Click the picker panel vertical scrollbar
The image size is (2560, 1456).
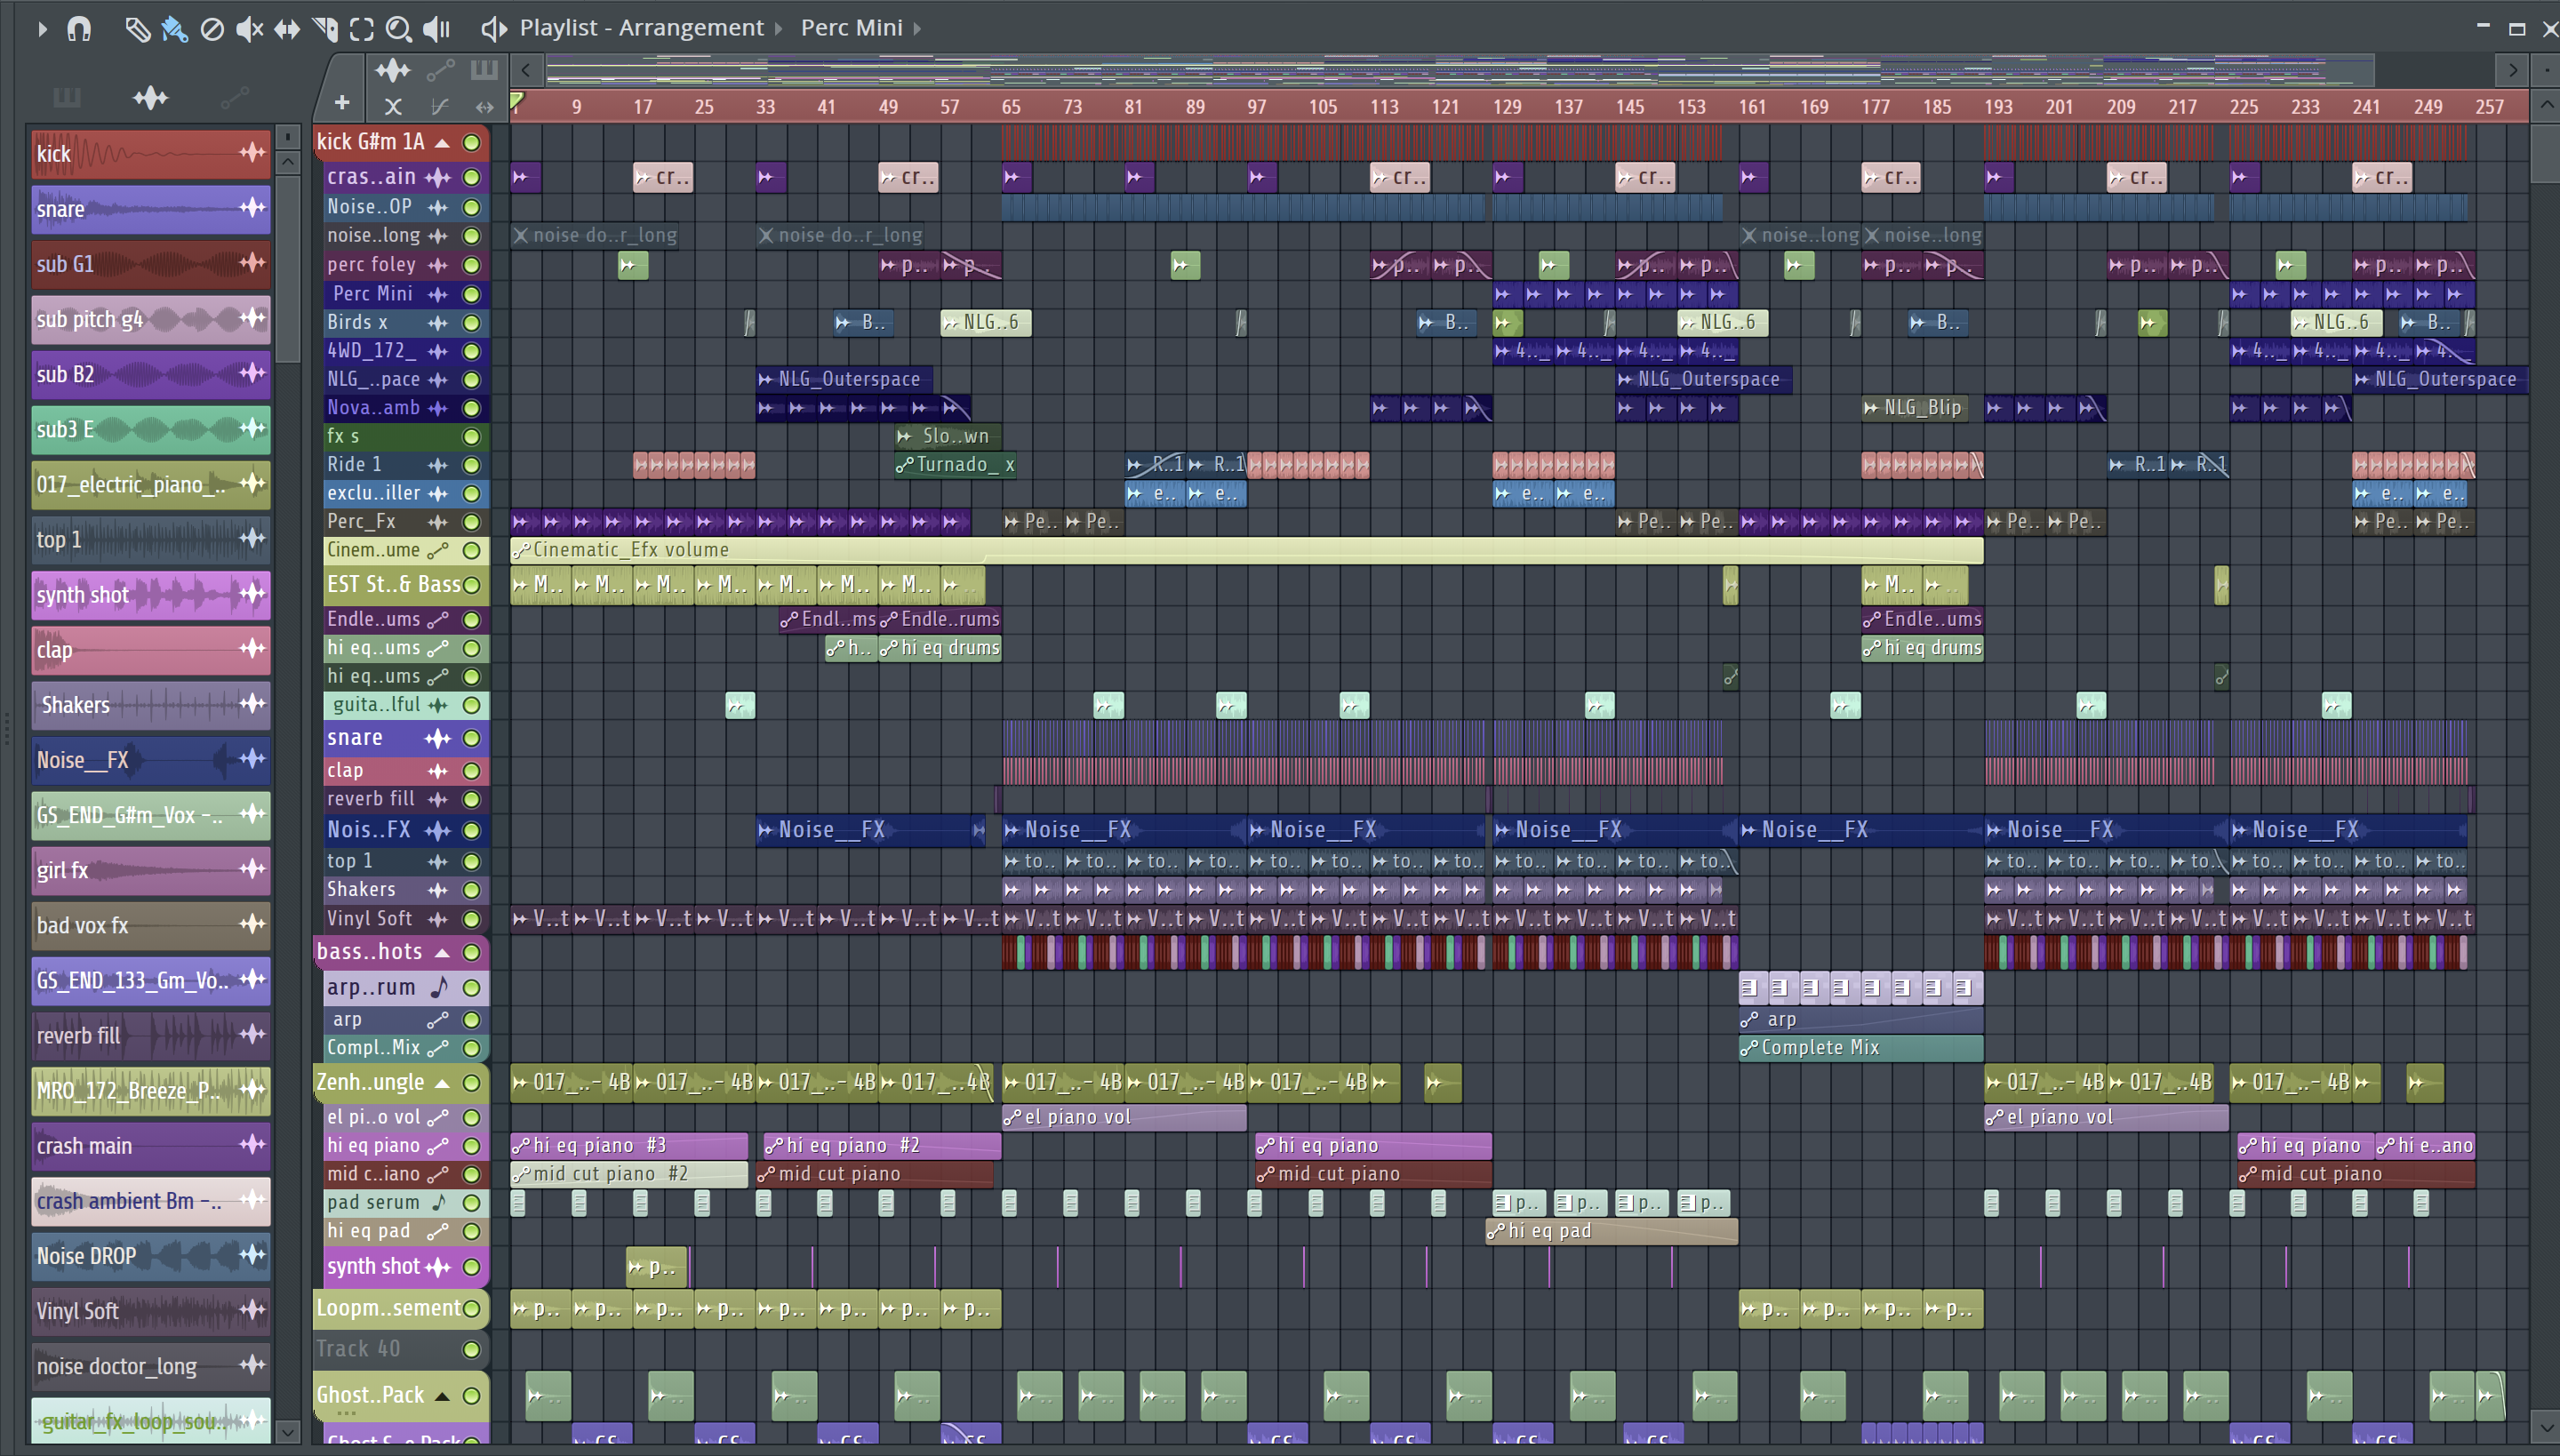tap(287, 270)
